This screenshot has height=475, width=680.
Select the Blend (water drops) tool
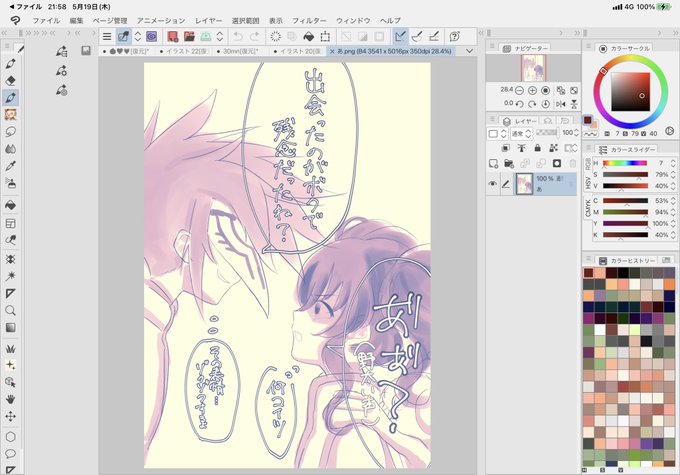10,149
